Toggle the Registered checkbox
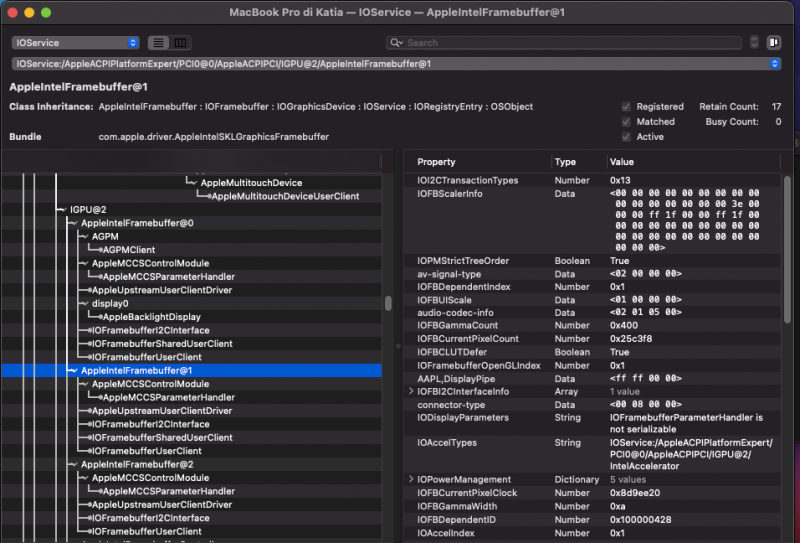Viewport: 800px width, 543px height. click(x=626, y=106)
